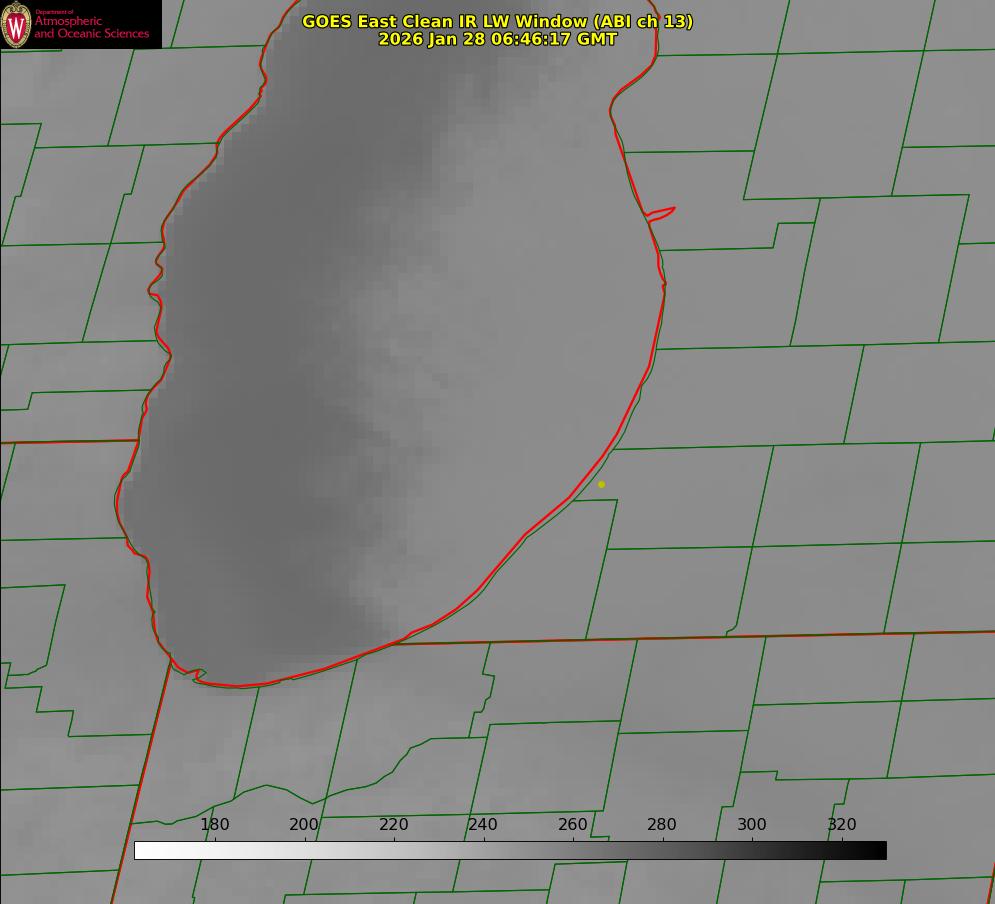Click the 180 colorbar tick label
Image resolution: width=995 pixels, height=904 pixels.
[x=215, y=825]
